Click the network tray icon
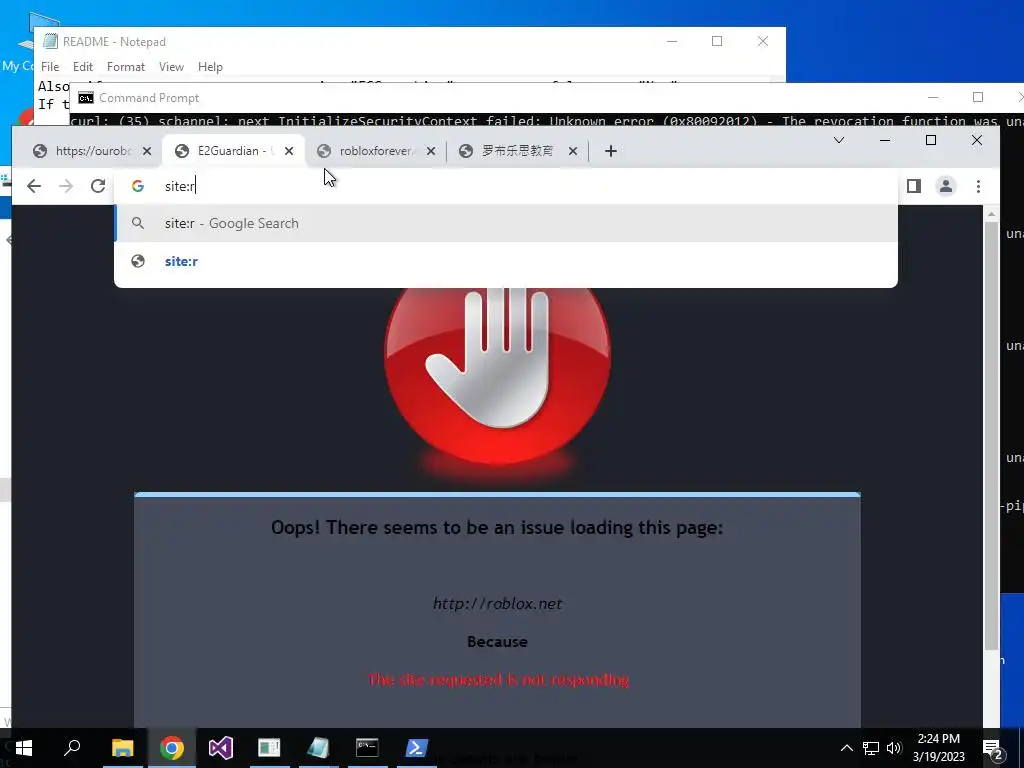This screenshot has width=1024, height=768. click(x=871, y=748)
